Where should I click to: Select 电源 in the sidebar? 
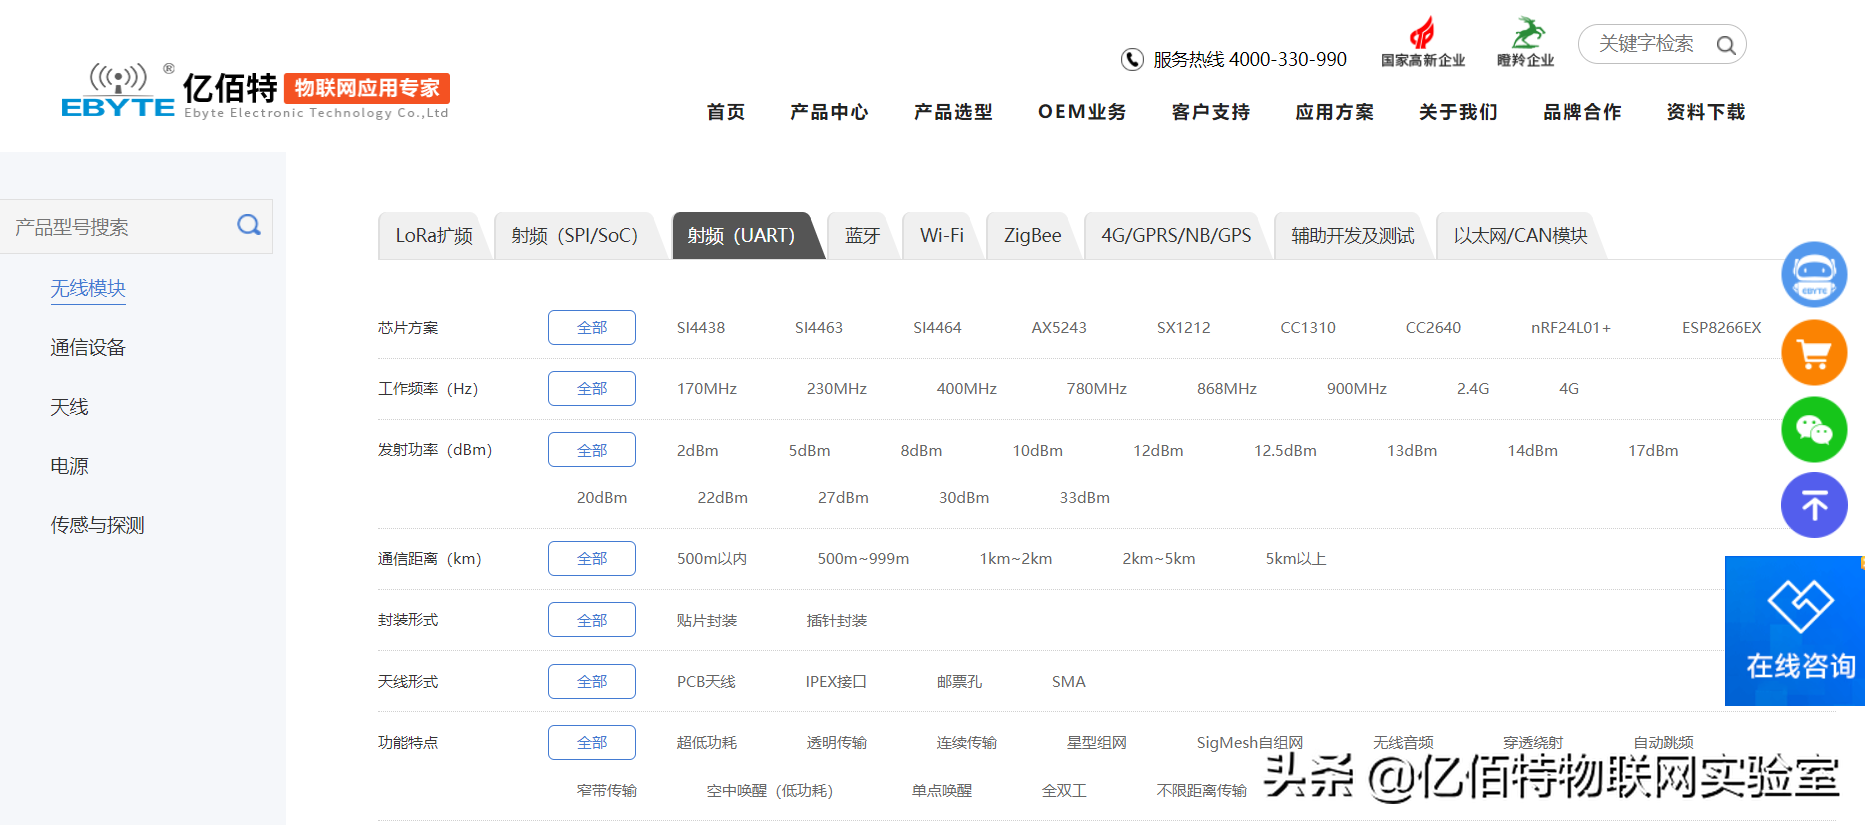69,466
